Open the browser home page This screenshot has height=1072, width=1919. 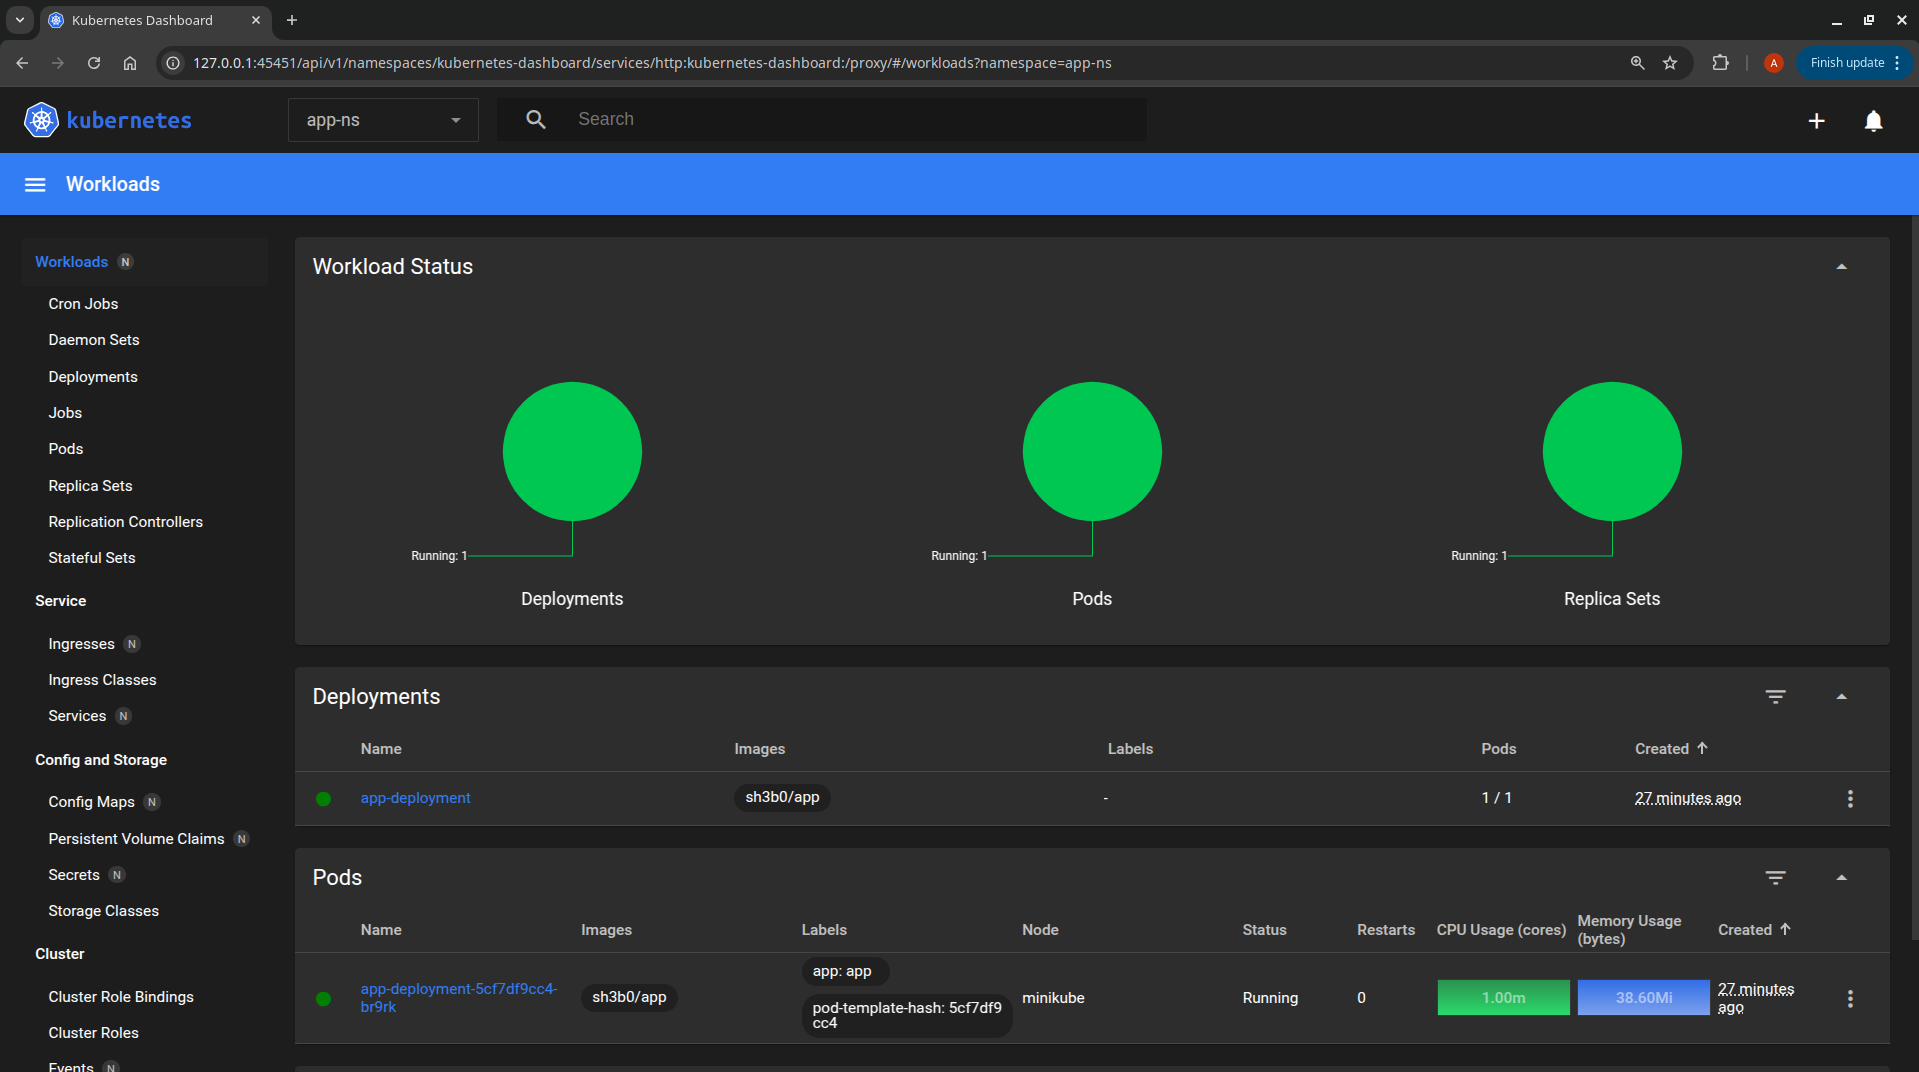pyautogui.click(x=130, y=63)
